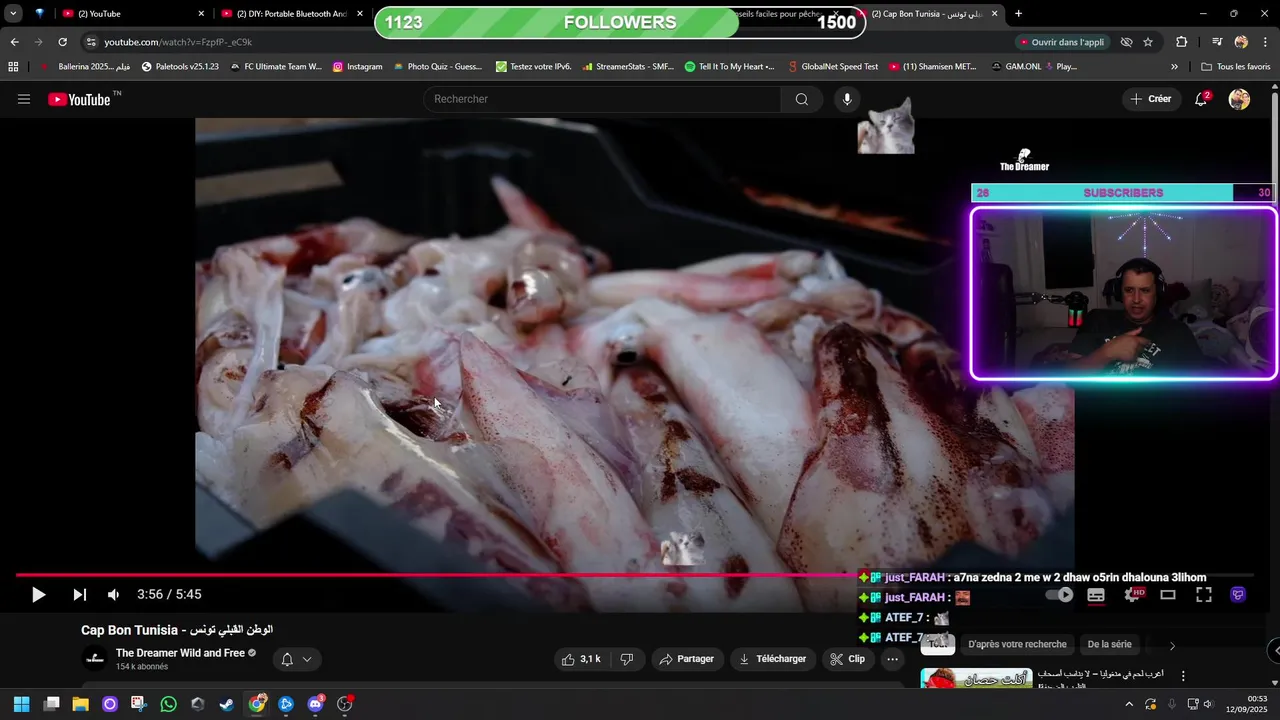1280x720 pixels.
Task: Go back in browser history
Action: click(14, 42)
